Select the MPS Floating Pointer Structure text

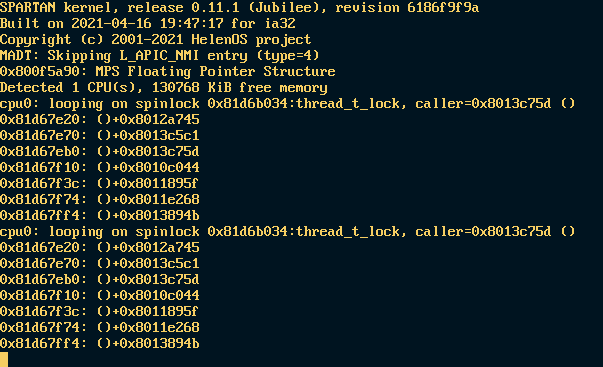[215, 72]
